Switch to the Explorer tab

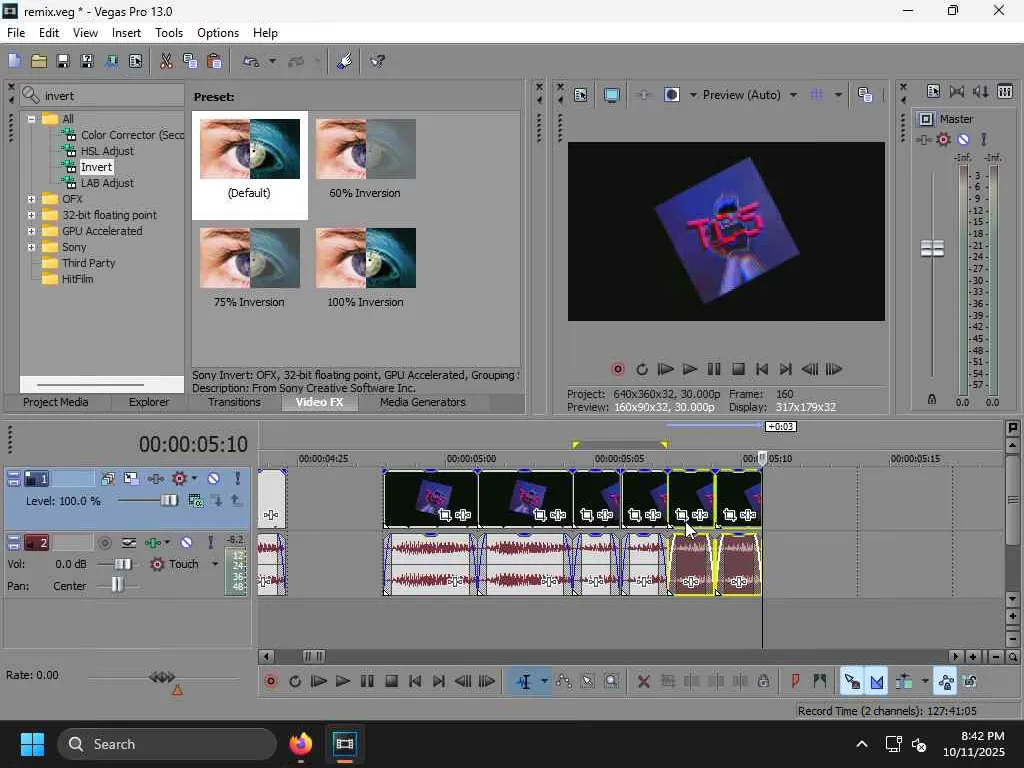(149, 402)
